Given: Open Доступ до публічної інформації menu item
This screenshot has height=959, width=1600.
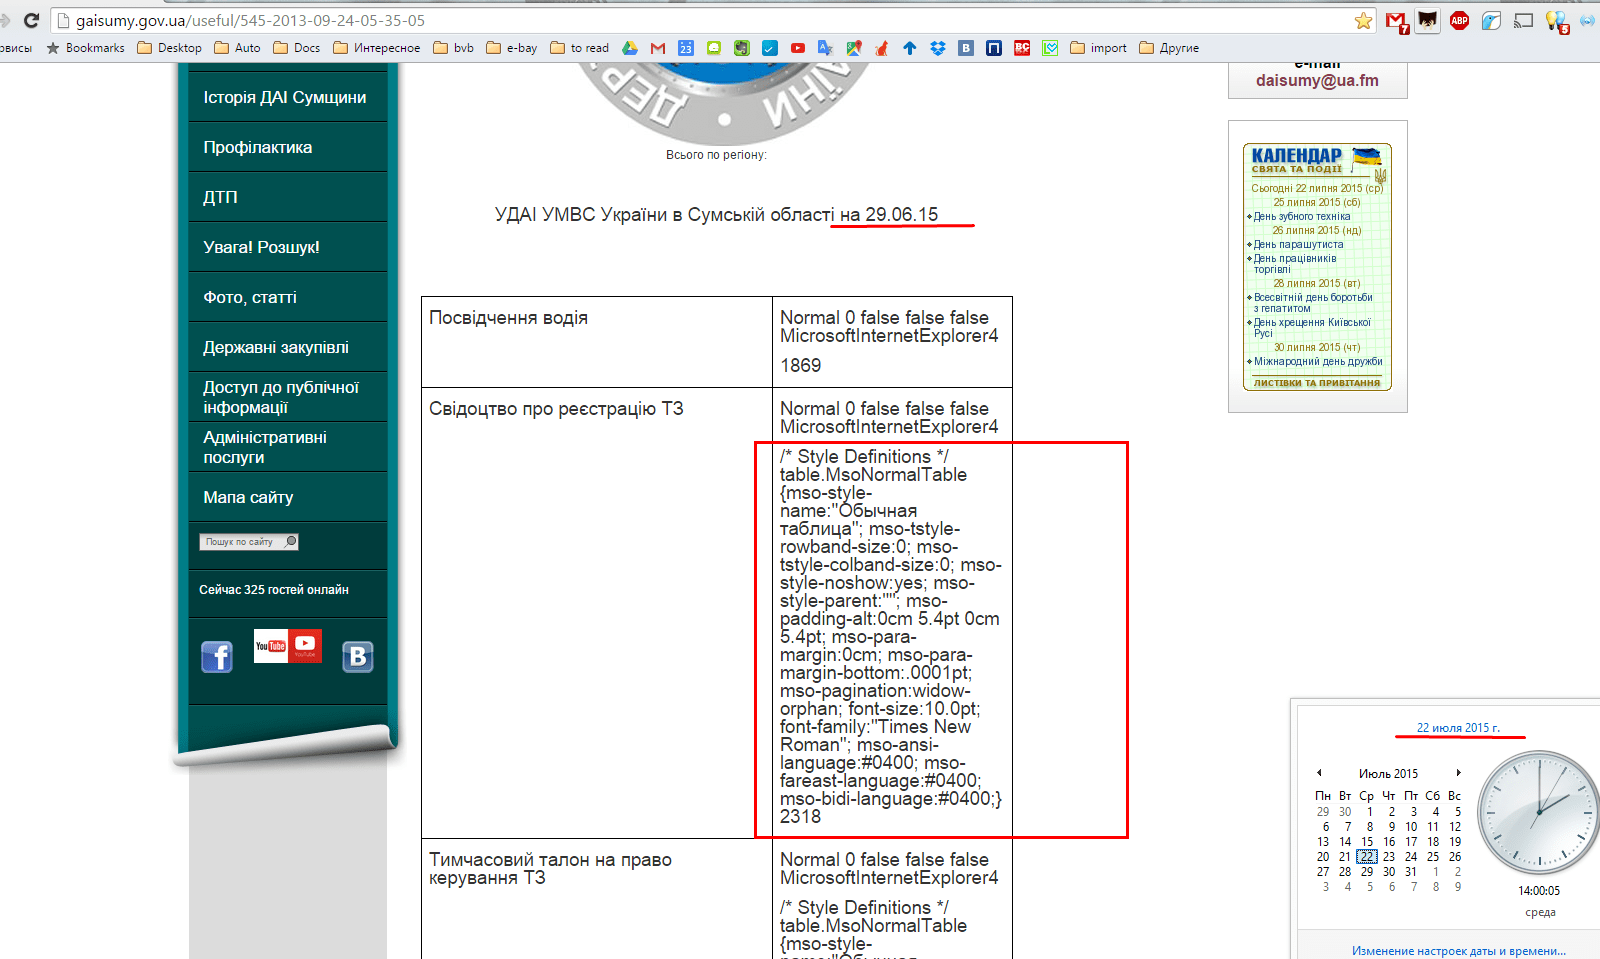Looking at the screenshot, I should [x=288, y=397].
